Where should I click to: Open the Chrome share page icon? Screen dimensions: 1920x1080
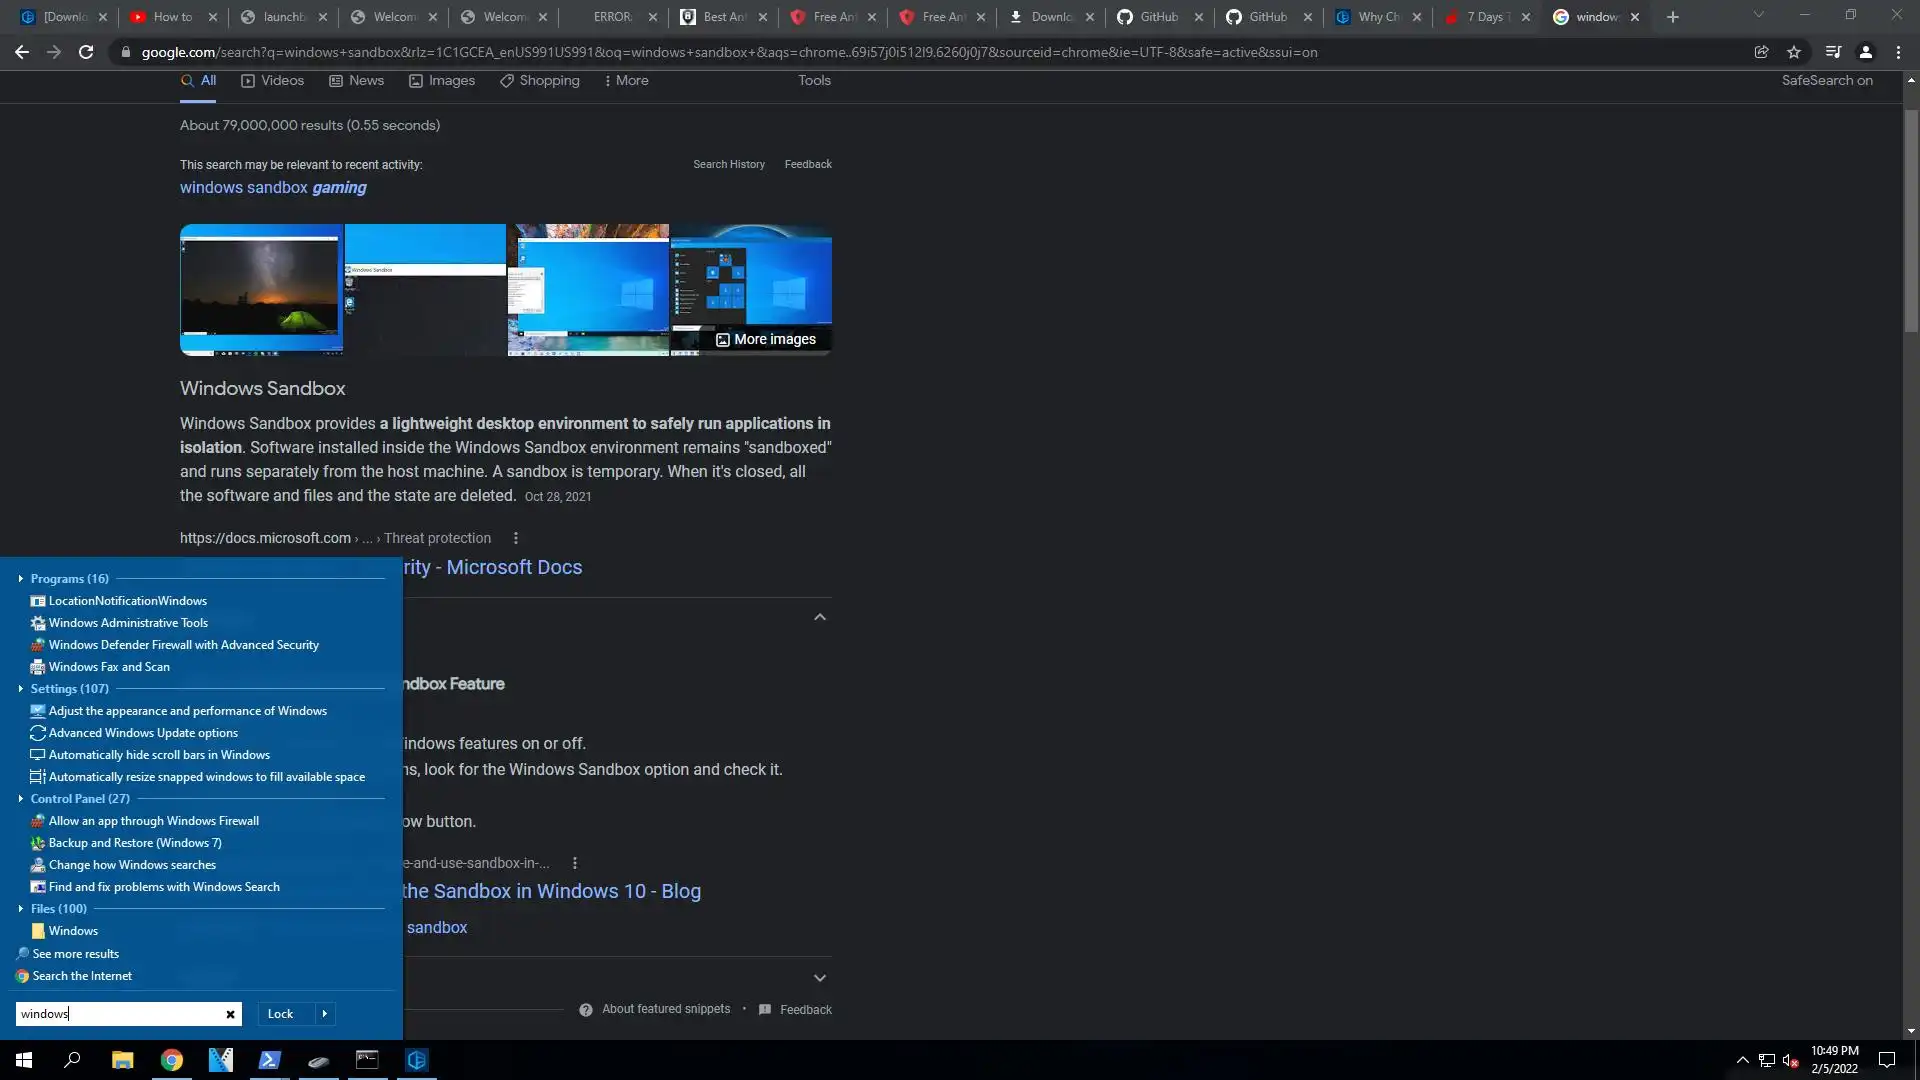1761,52
